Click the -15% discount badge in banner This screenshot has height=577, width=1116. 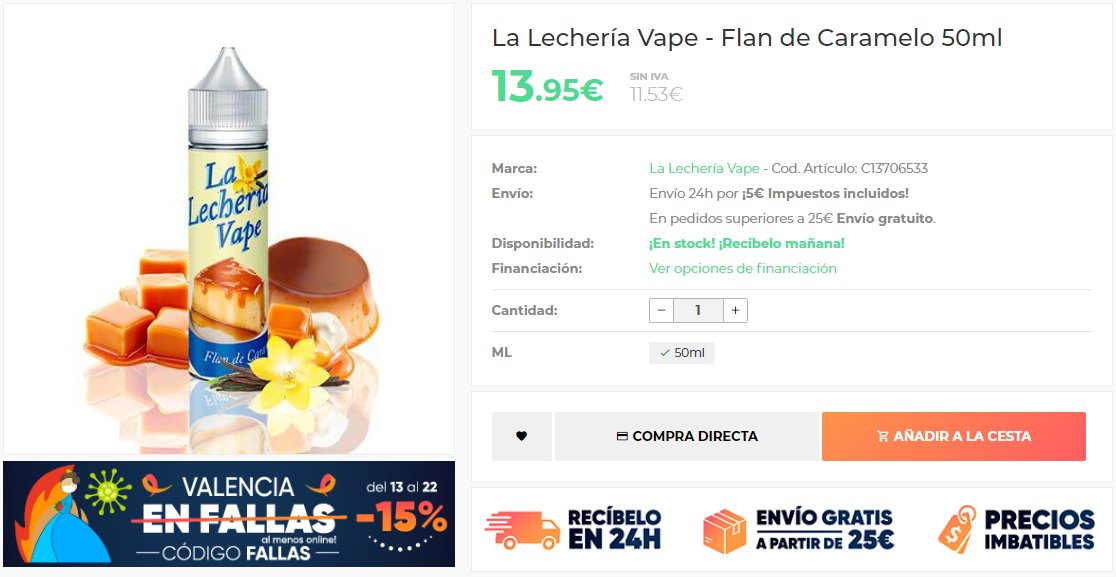coord(402,518)
